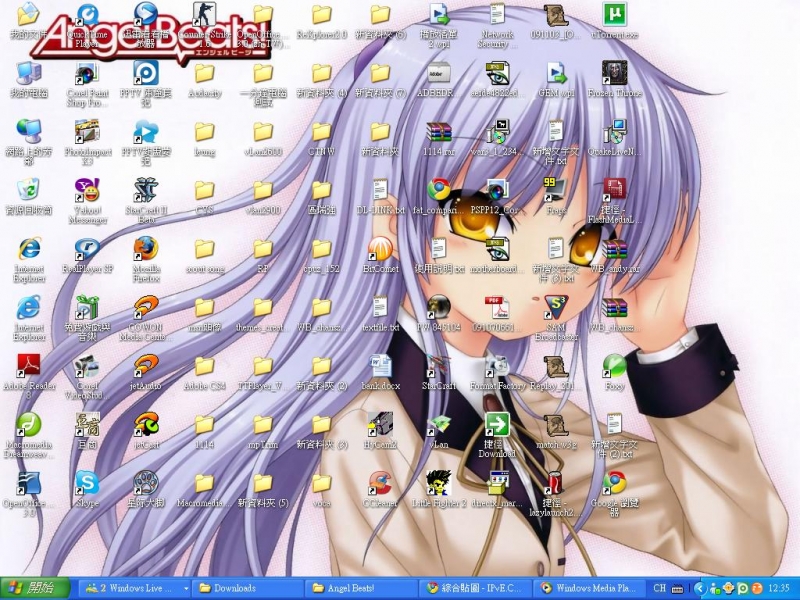Image resolution: width=800 pixels, height=600 pixels.
Task: Click the CH language indicator
Action: click(659, 588)
